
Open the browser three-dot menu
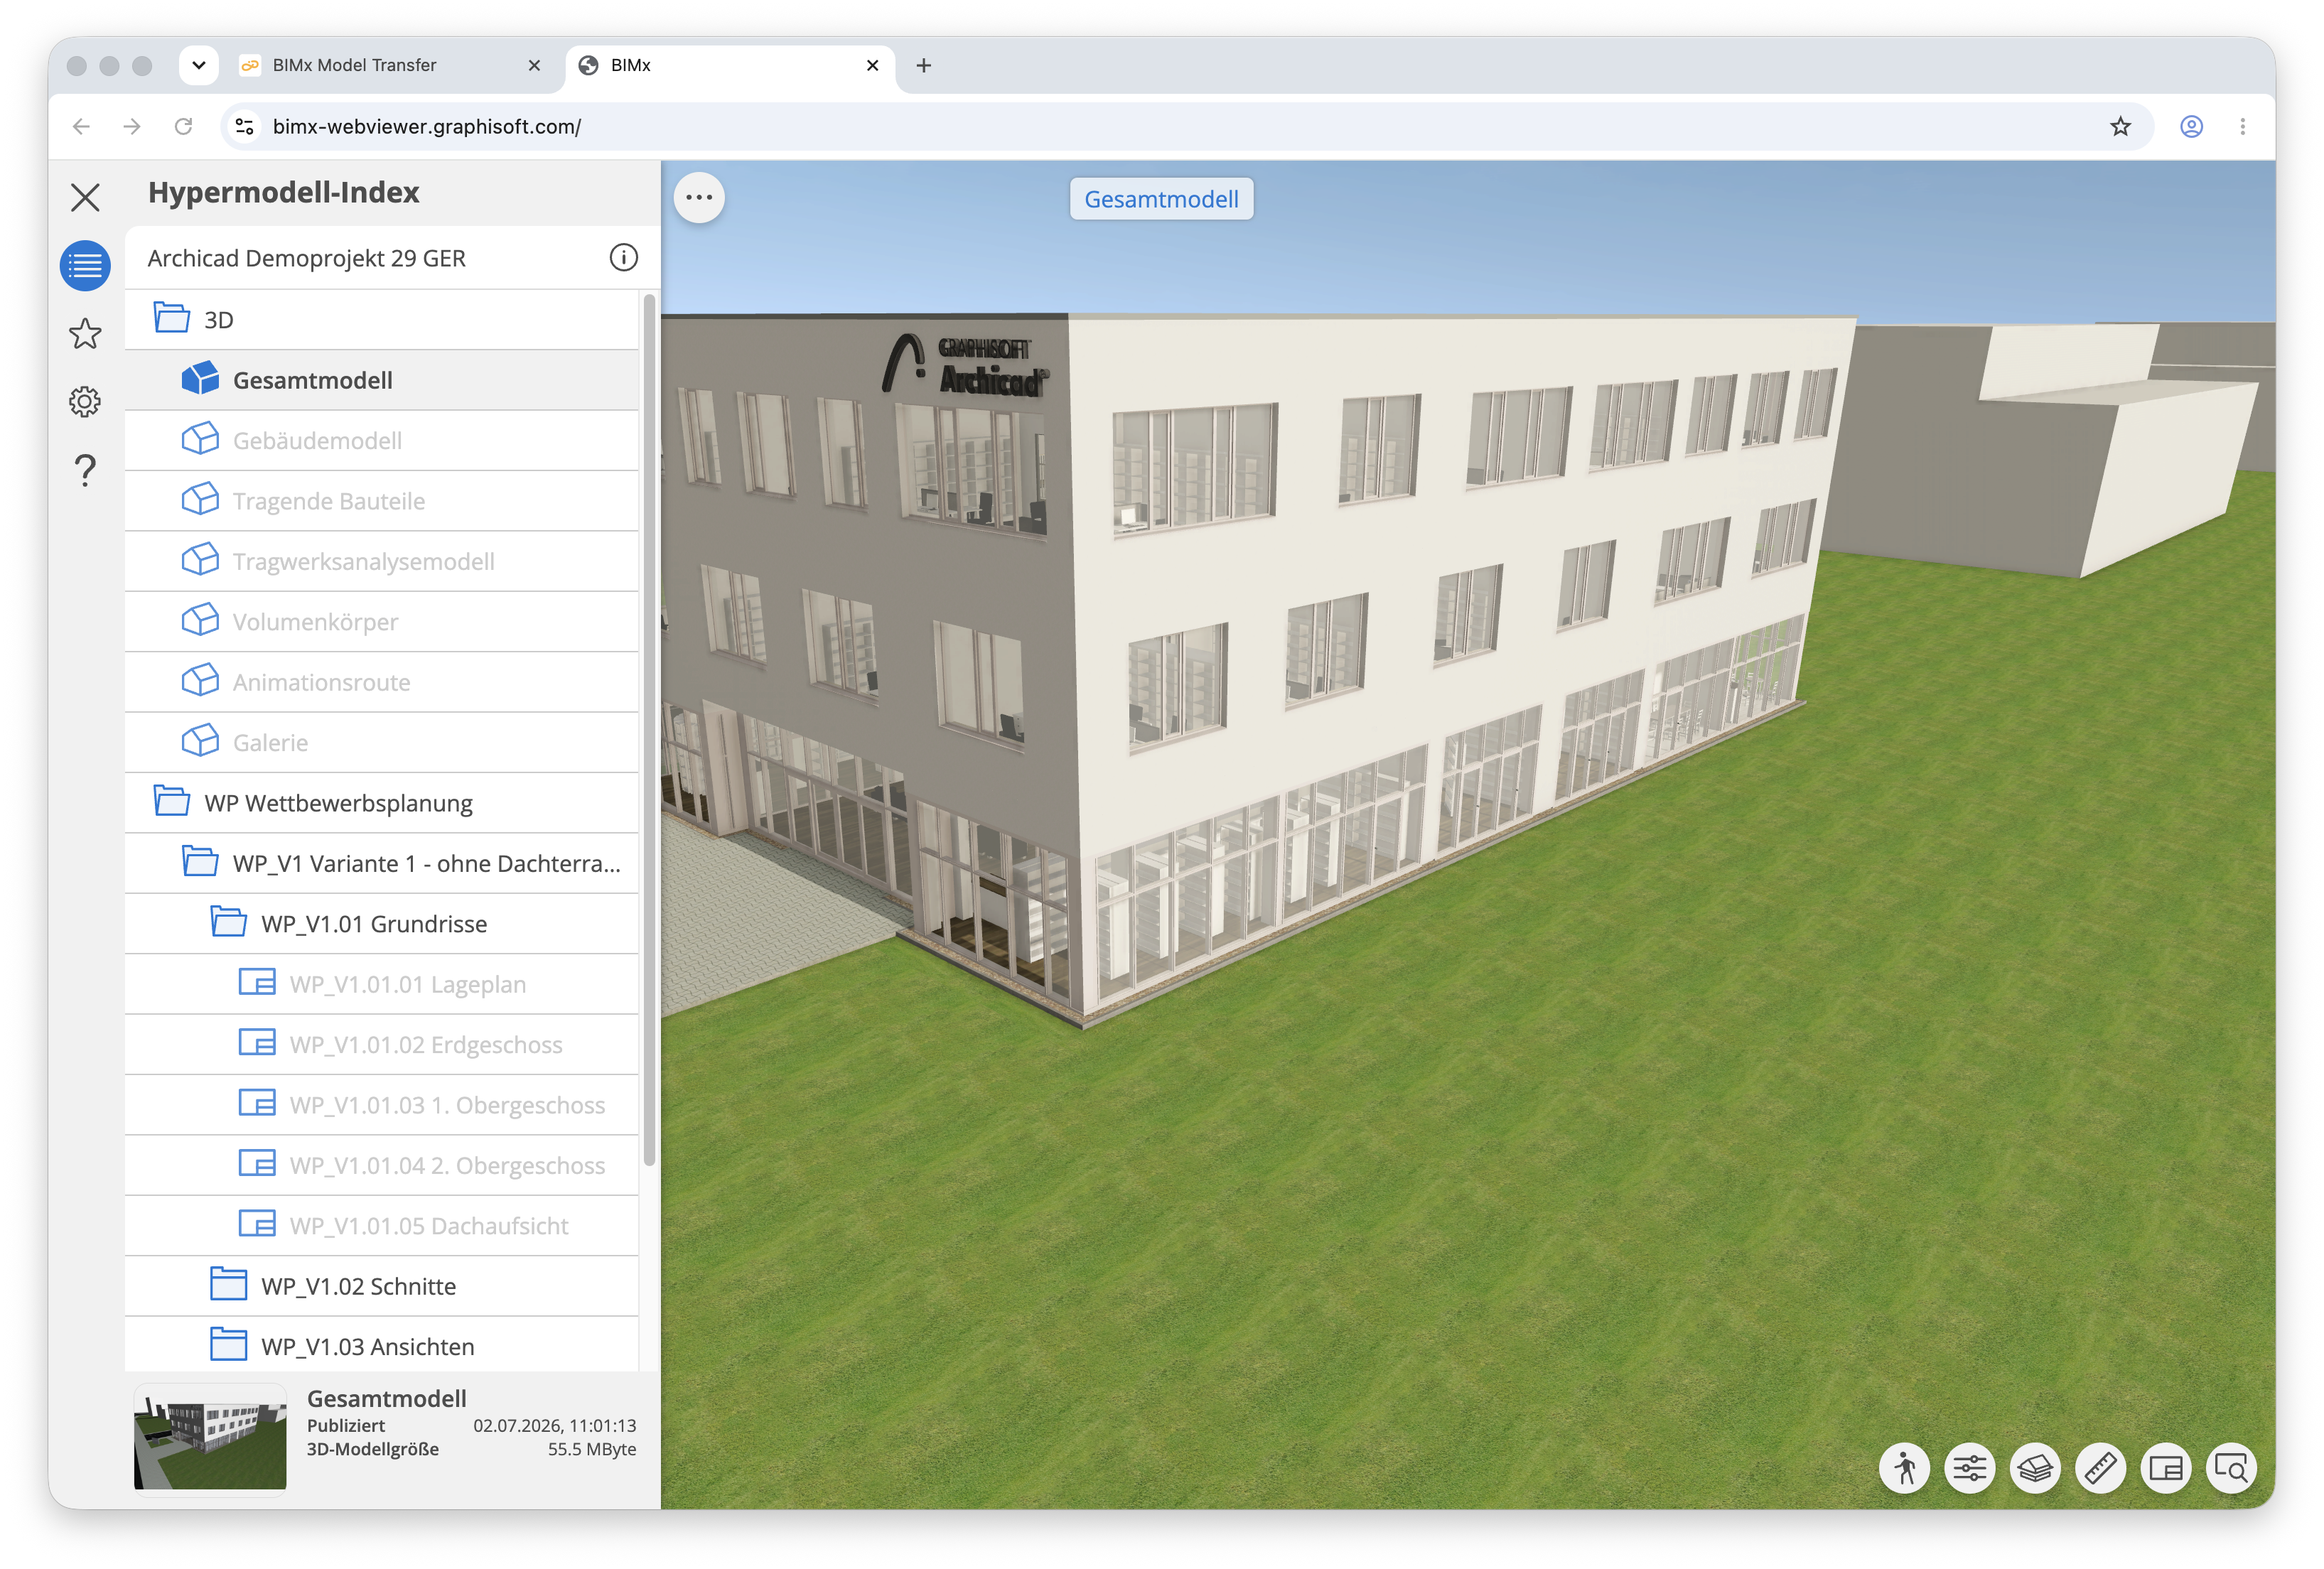click(2242, 126)
